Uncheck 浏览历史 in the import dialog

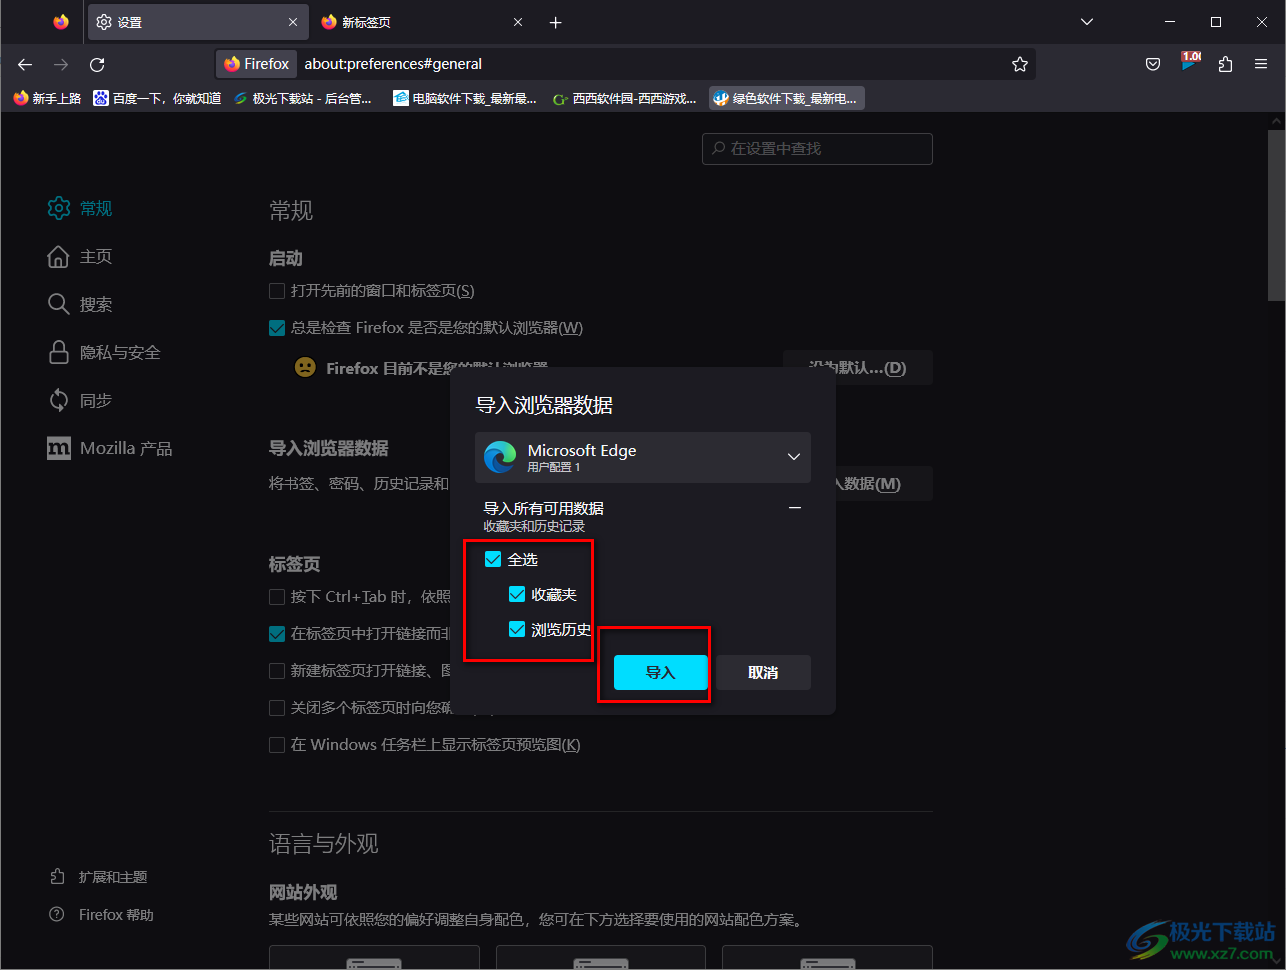click(517, 629)
